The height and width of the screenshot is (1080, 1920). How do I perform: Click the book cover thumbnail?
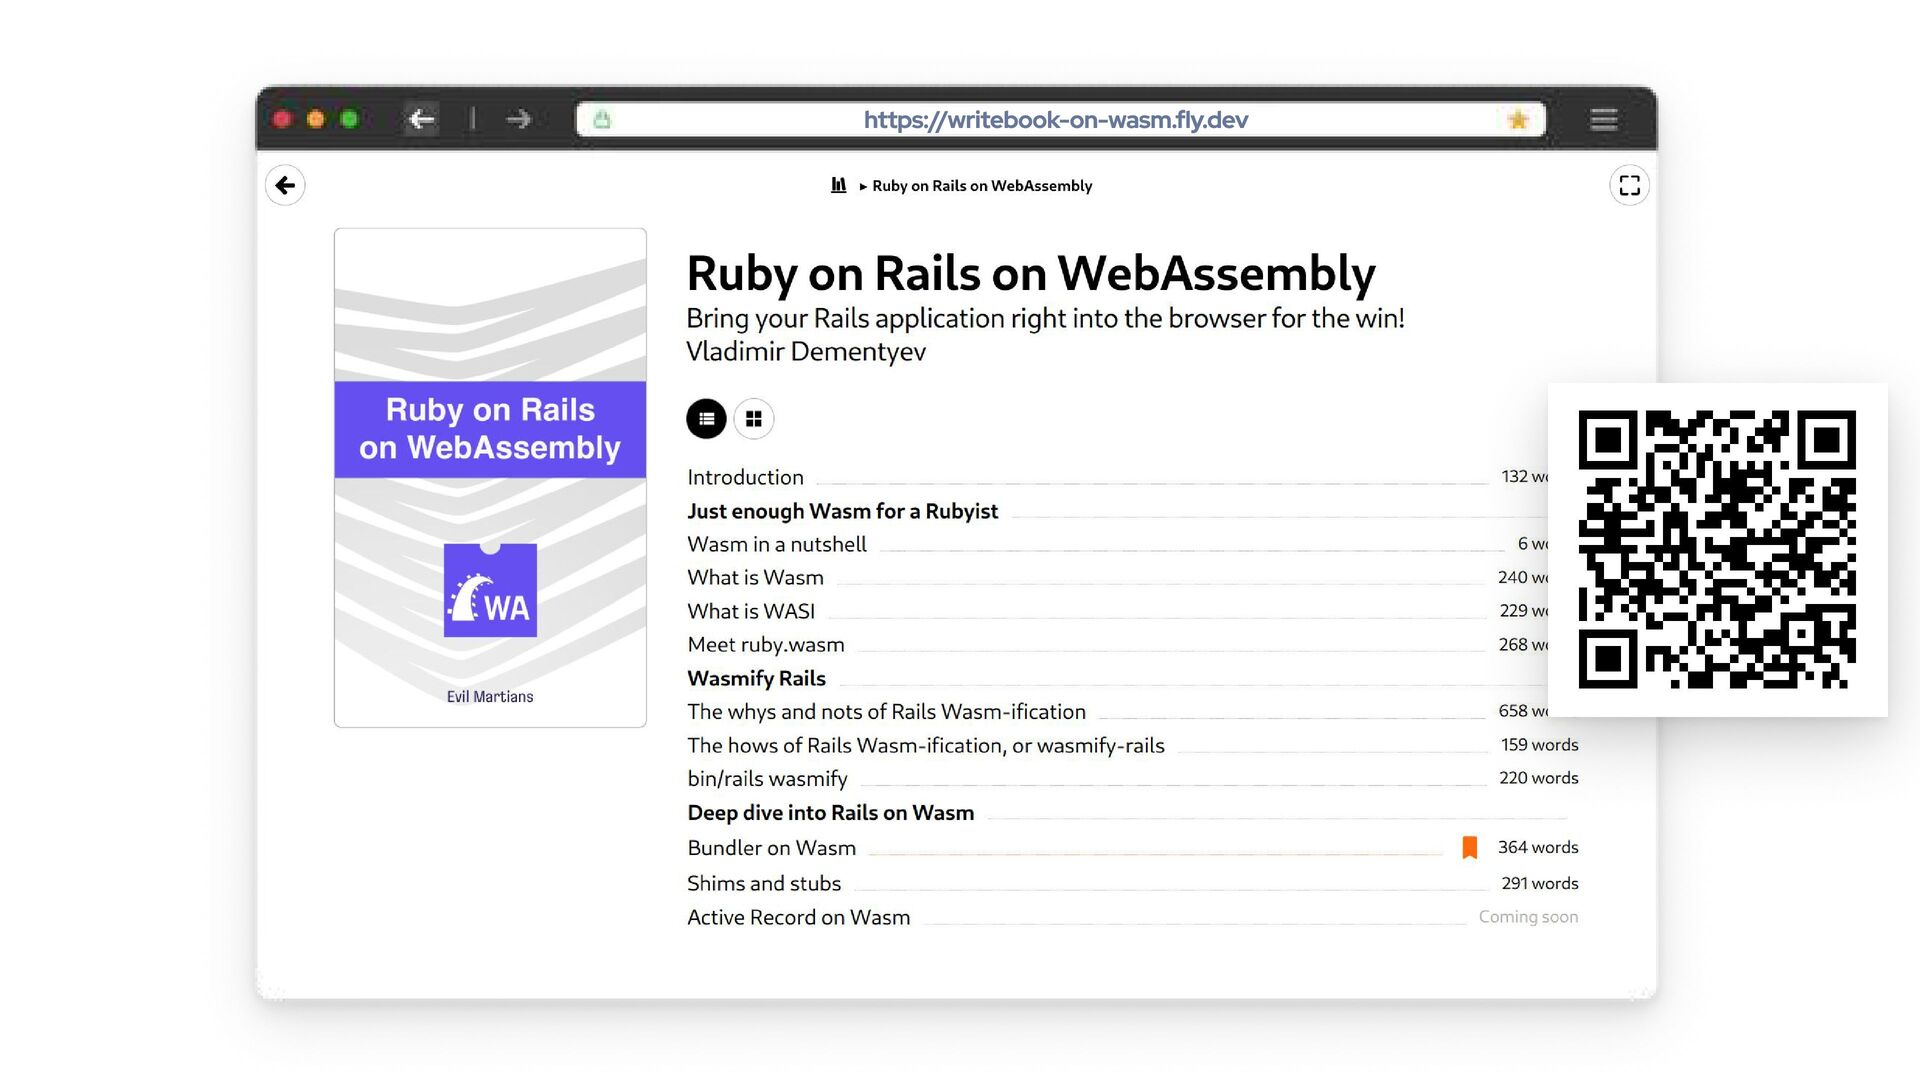pos(490,477)
